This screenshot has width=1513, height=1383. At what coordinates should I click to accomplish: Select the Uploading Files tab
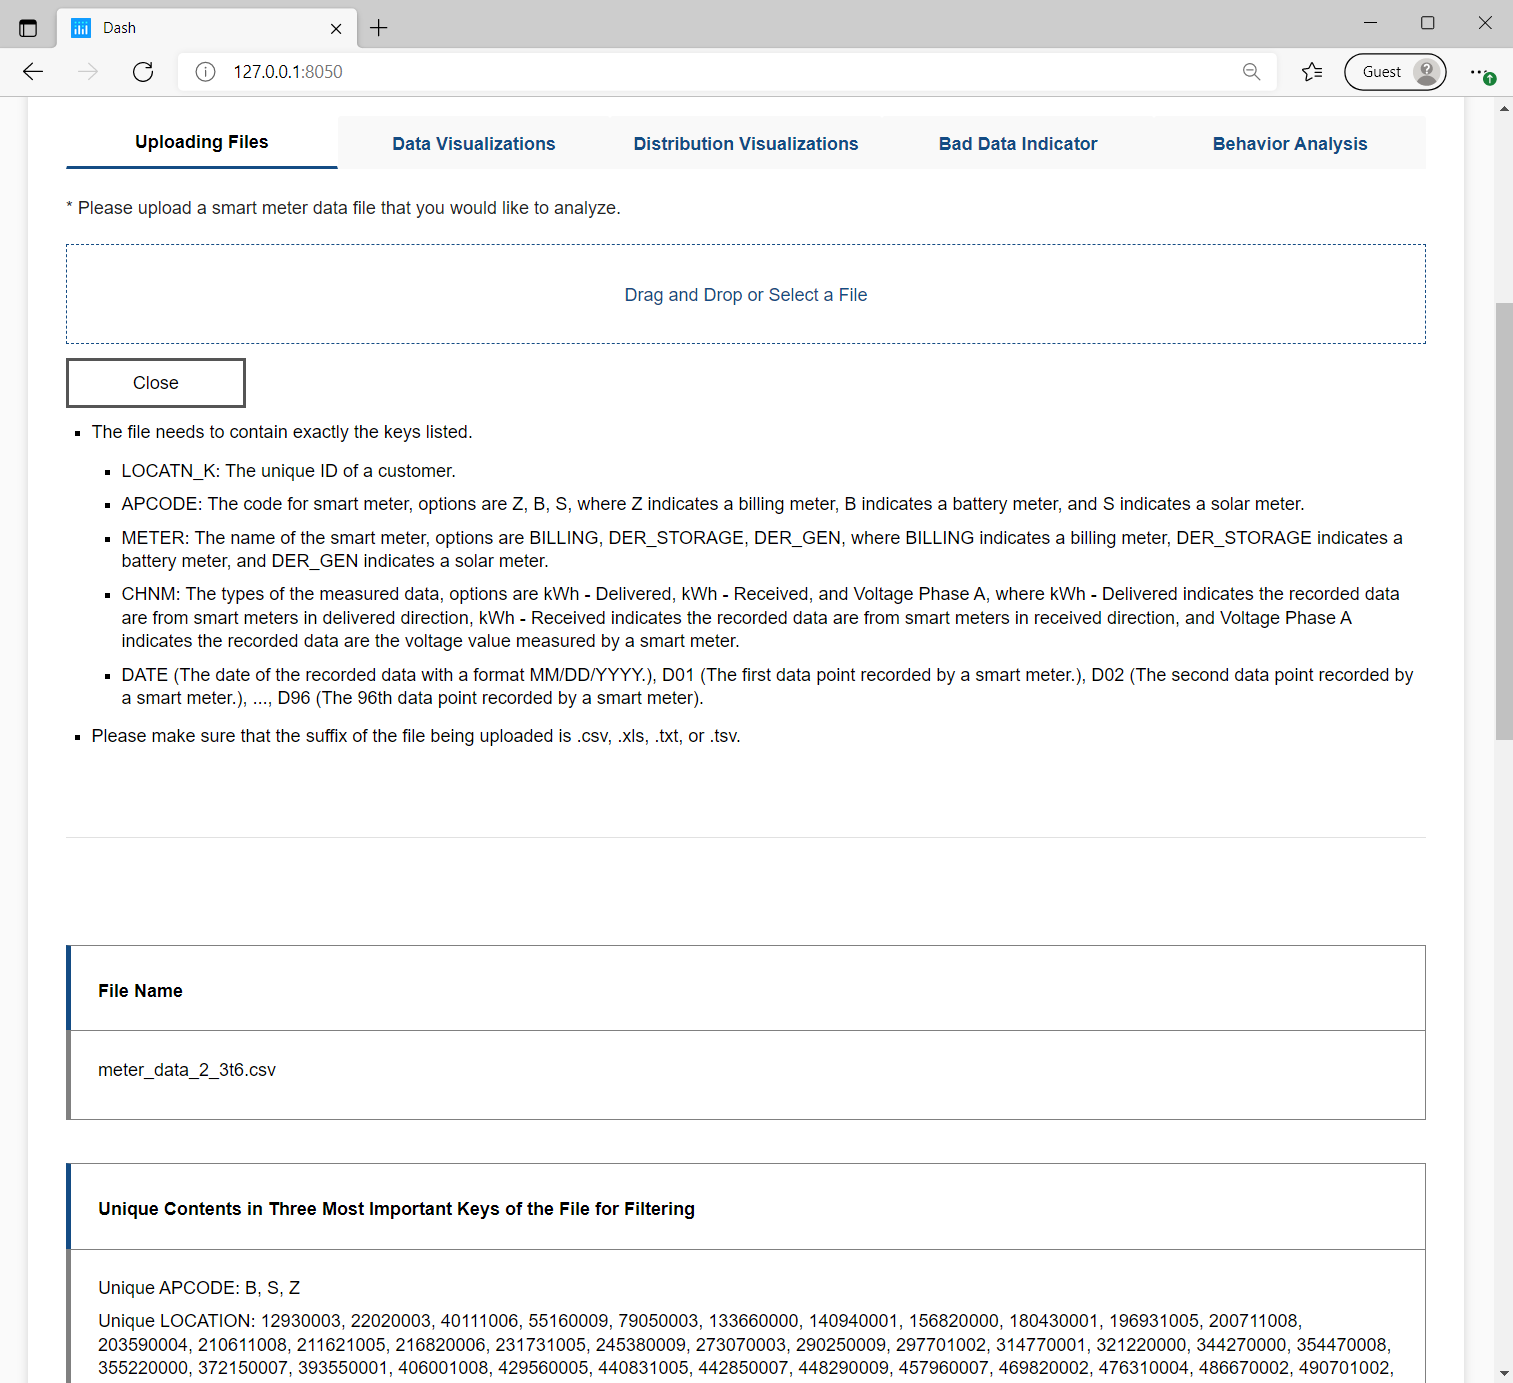201,142
